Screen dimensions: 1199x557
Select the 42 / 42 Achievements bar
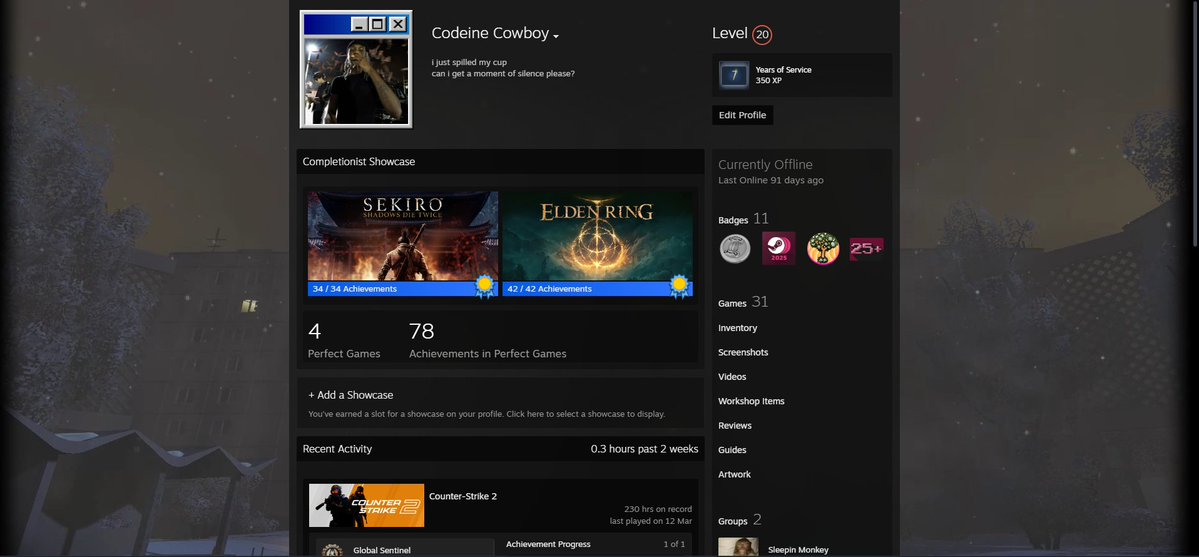tap(598, 288)
